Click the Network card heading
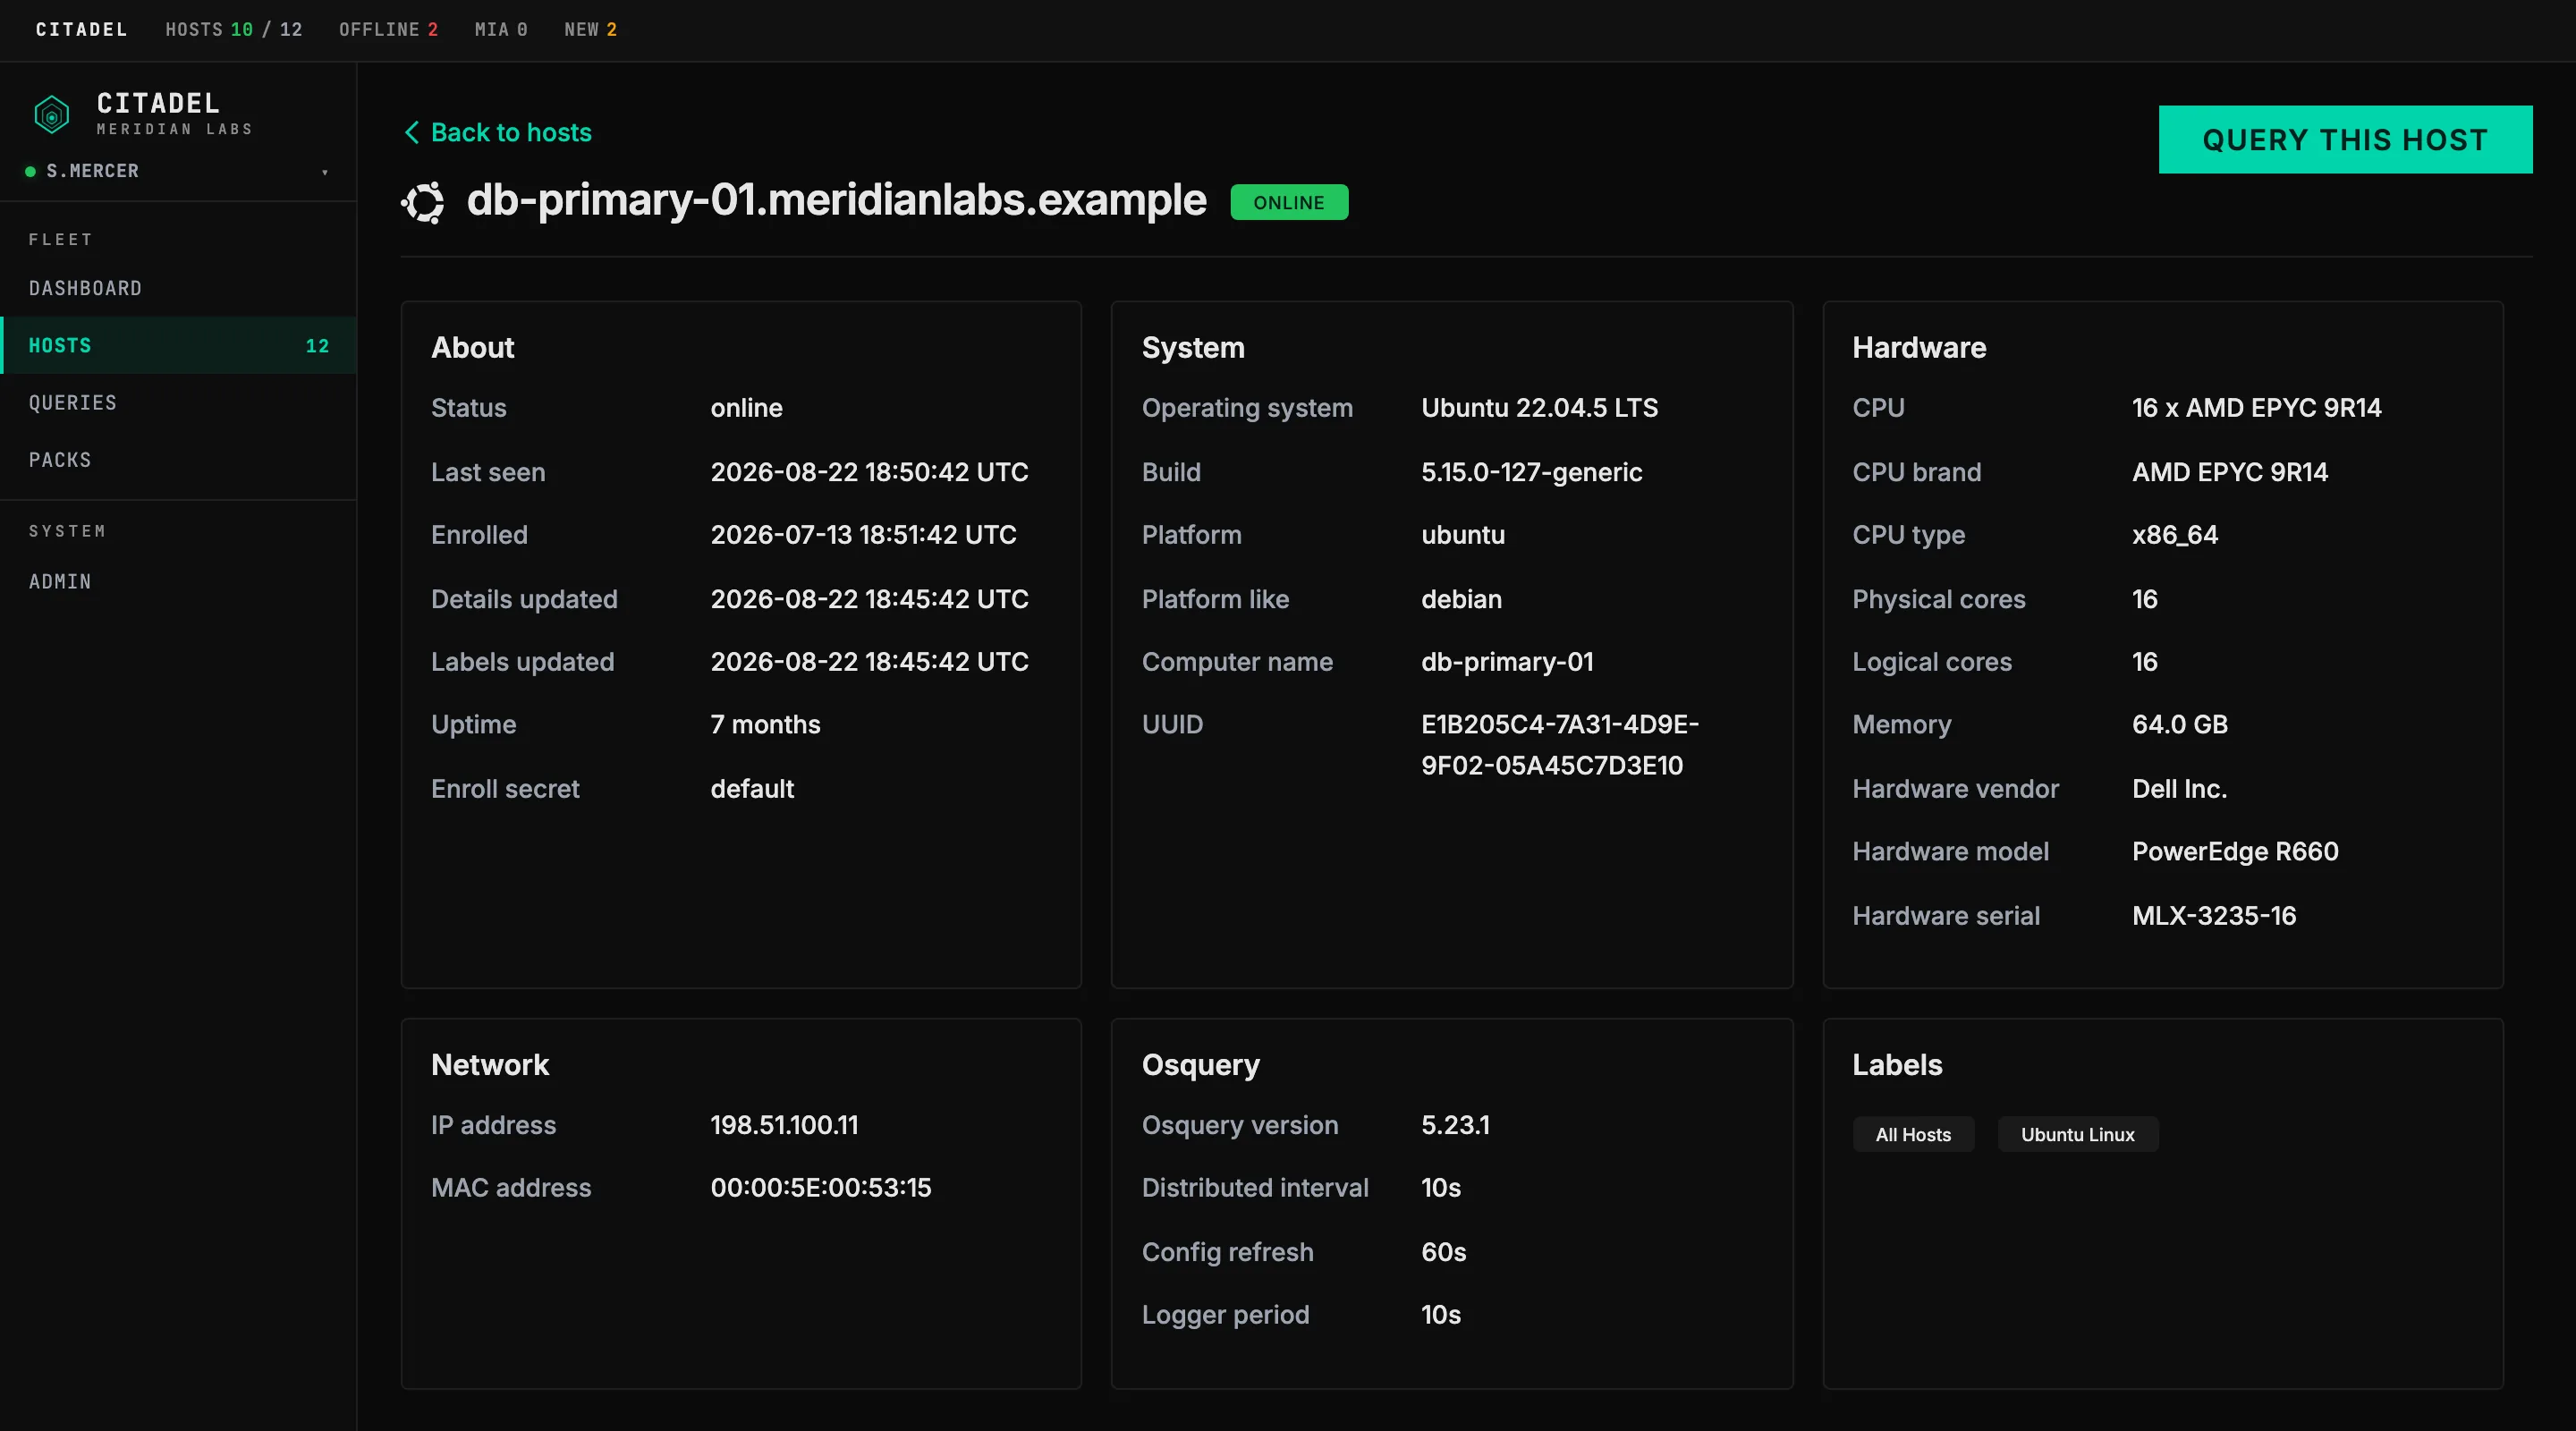2576x1431 pixels. point(490,1065)
